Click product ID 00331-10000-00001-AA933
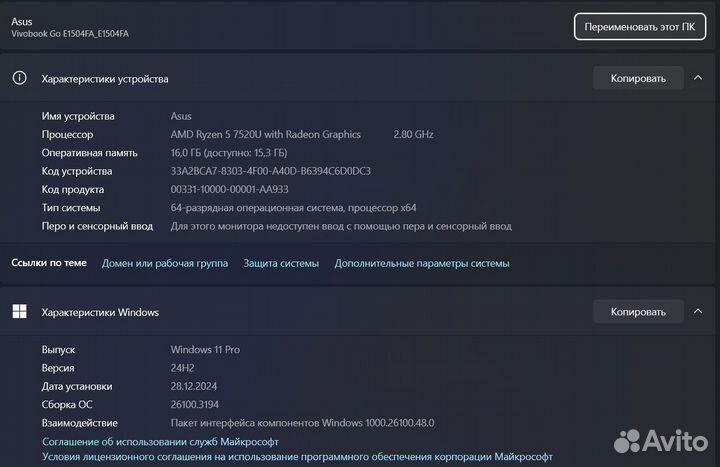Viewport: 720px width, 467px height. [x=230, y=189]
